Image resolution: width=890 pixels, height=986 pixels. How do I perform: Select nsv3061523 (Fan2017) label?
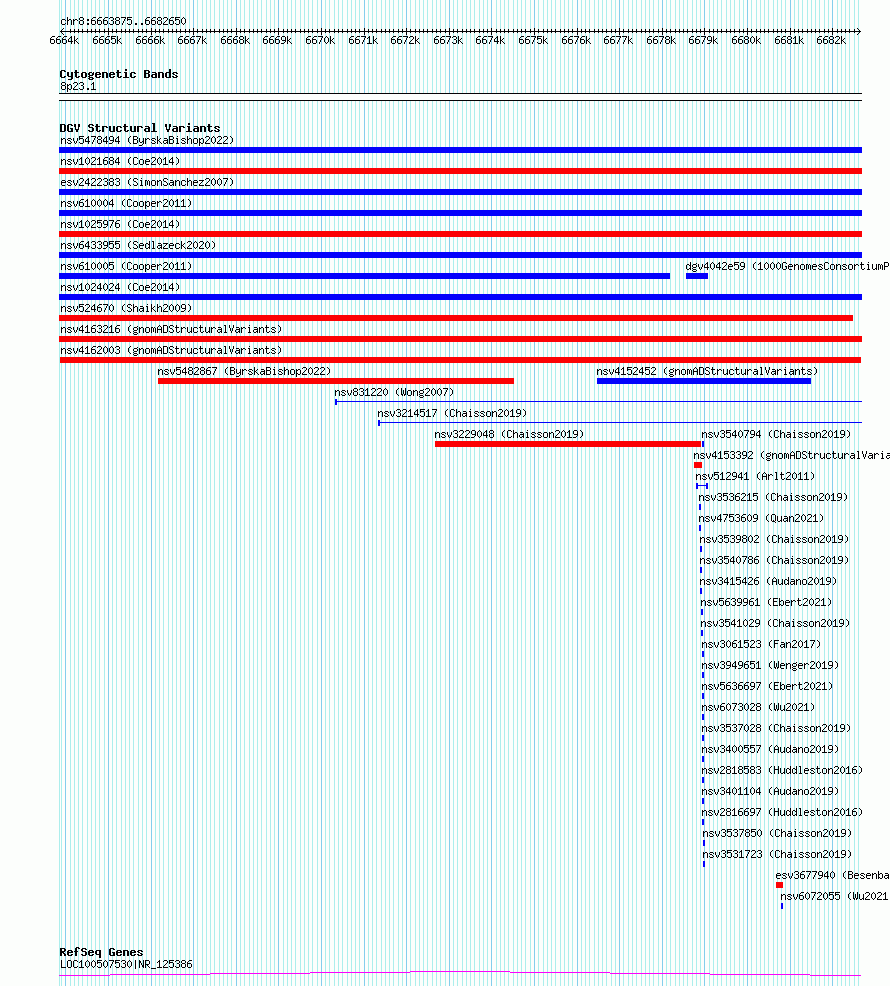pos(761,645)
